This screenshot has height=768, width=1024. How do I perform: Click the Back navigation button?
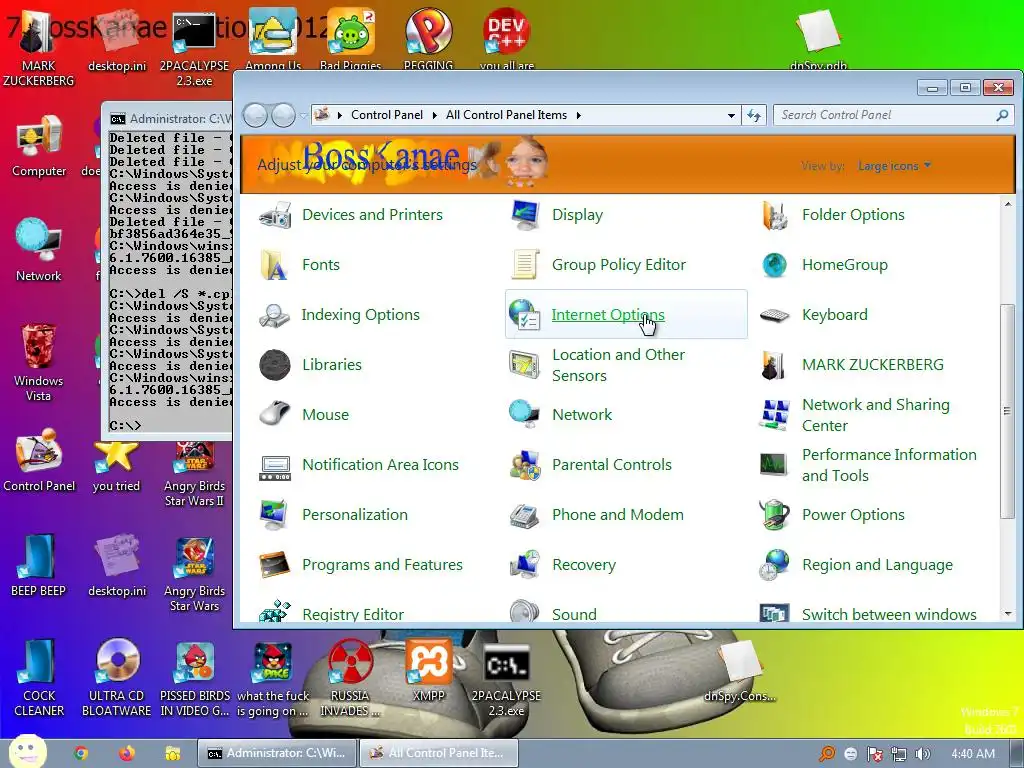pyautogui.click(x=255, y=116)
